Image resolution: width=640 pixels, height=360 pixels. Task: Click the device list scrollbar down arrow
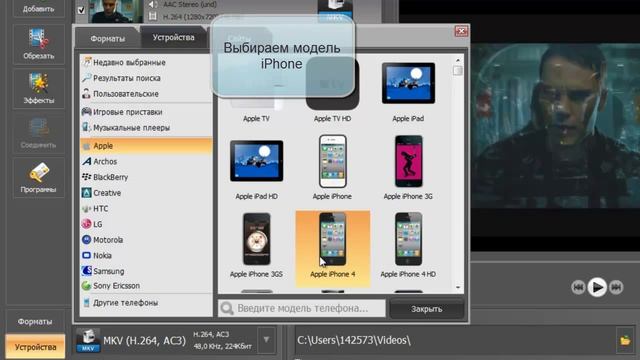click(x=458, y=287)
